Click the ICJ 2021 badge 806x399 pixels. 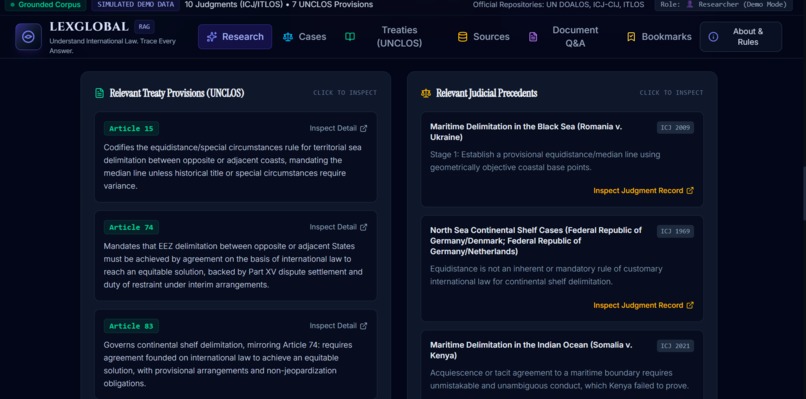coord(675,346)
